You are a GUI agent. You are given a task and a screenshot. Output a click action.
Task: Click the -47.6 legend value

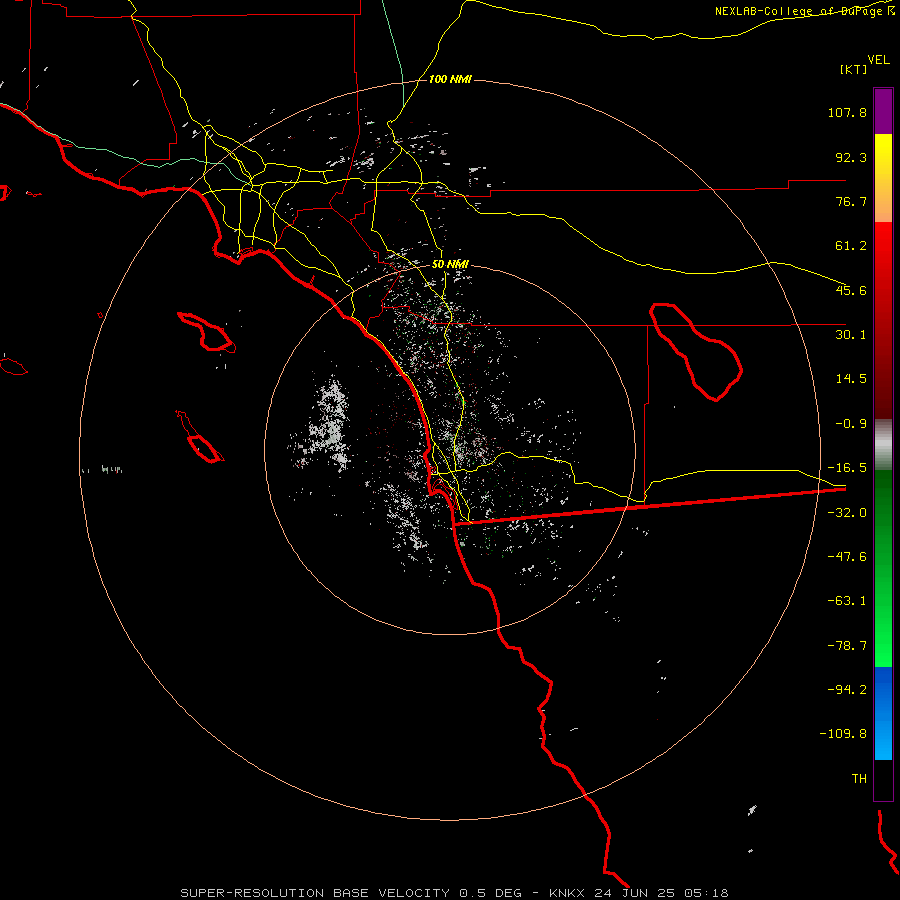click(x=847, y=557)
